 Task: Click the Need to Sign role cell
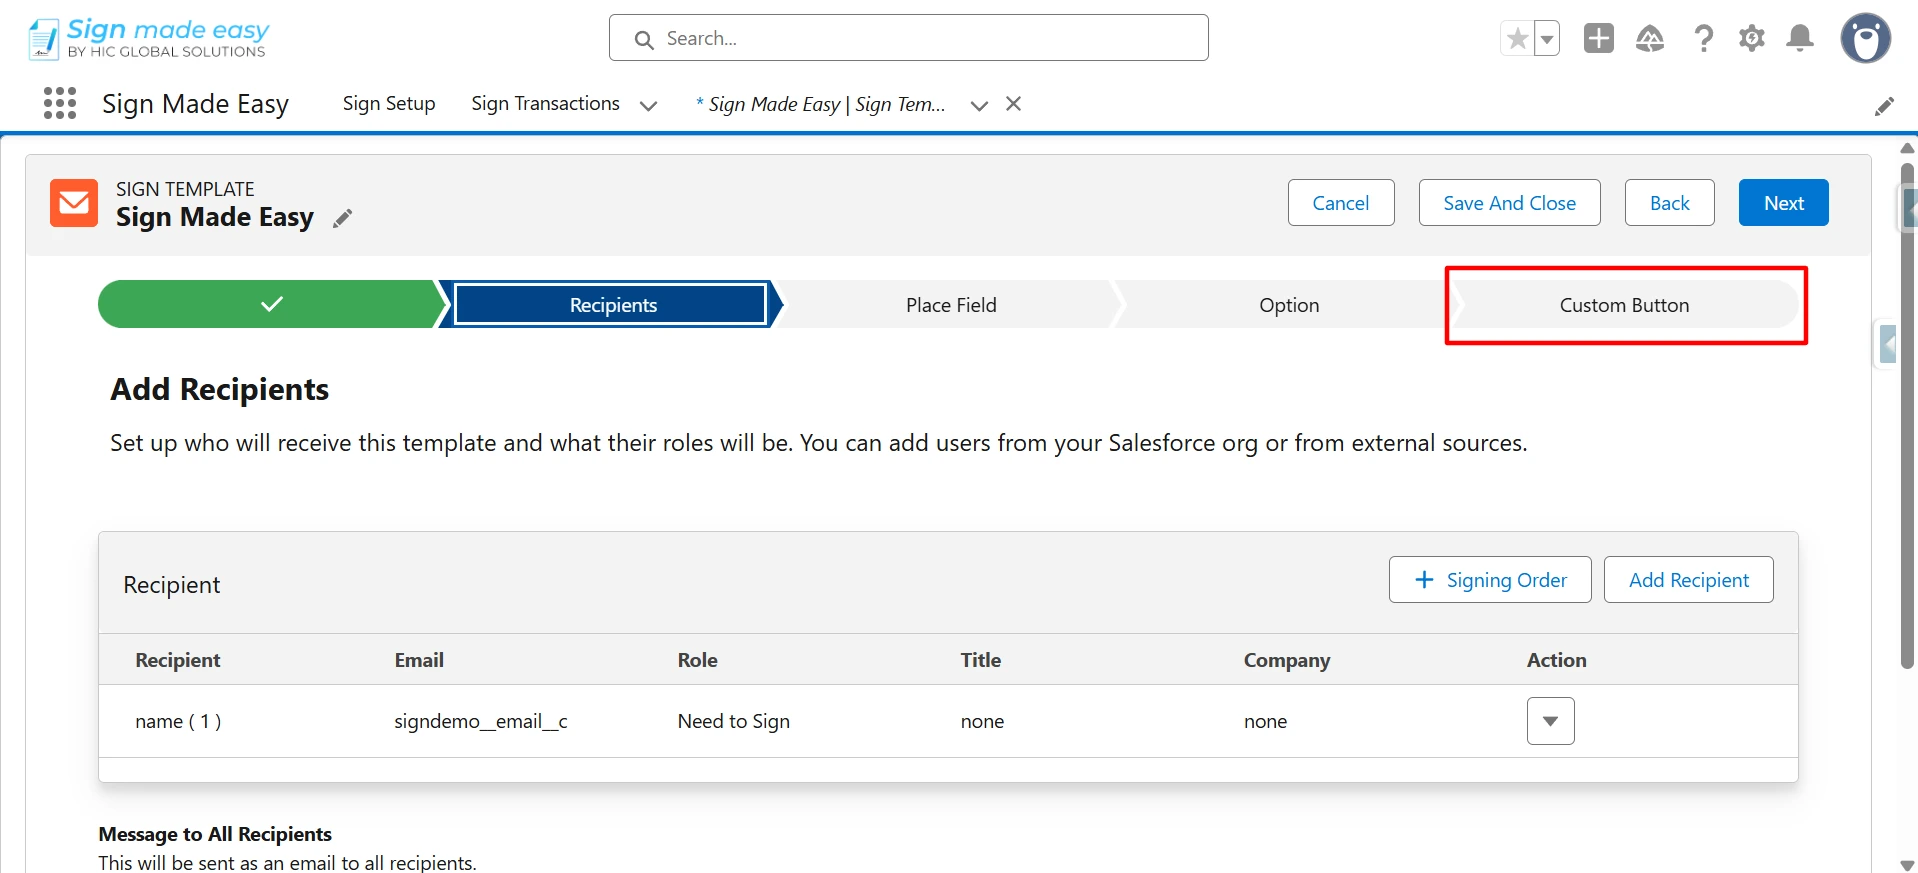pos(733,721)
